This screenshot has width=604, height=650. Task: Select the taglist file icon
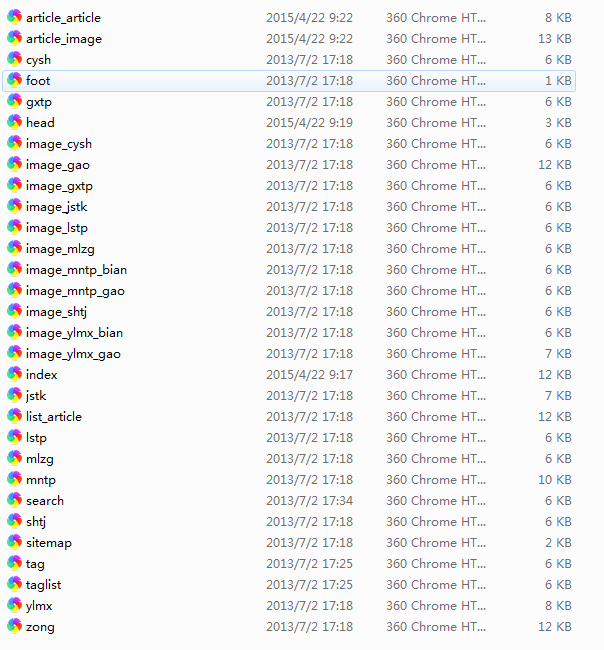[15, 585]
